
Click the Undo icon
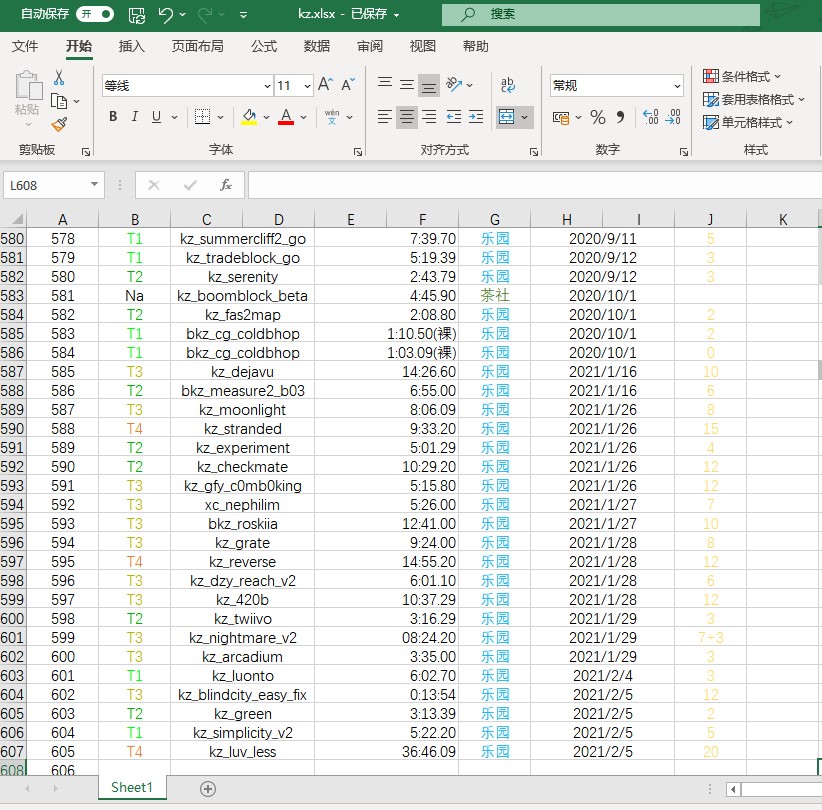tap(164, 14)
